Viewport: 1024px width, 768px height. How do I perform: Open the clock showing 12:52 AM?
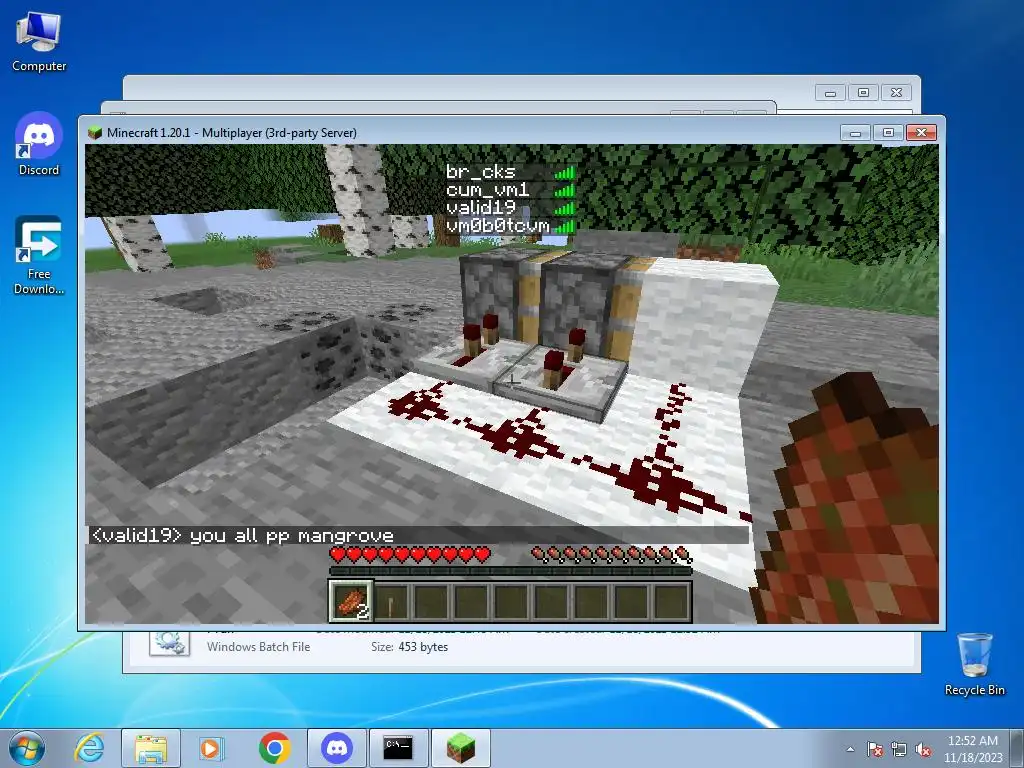coord(972,741)
